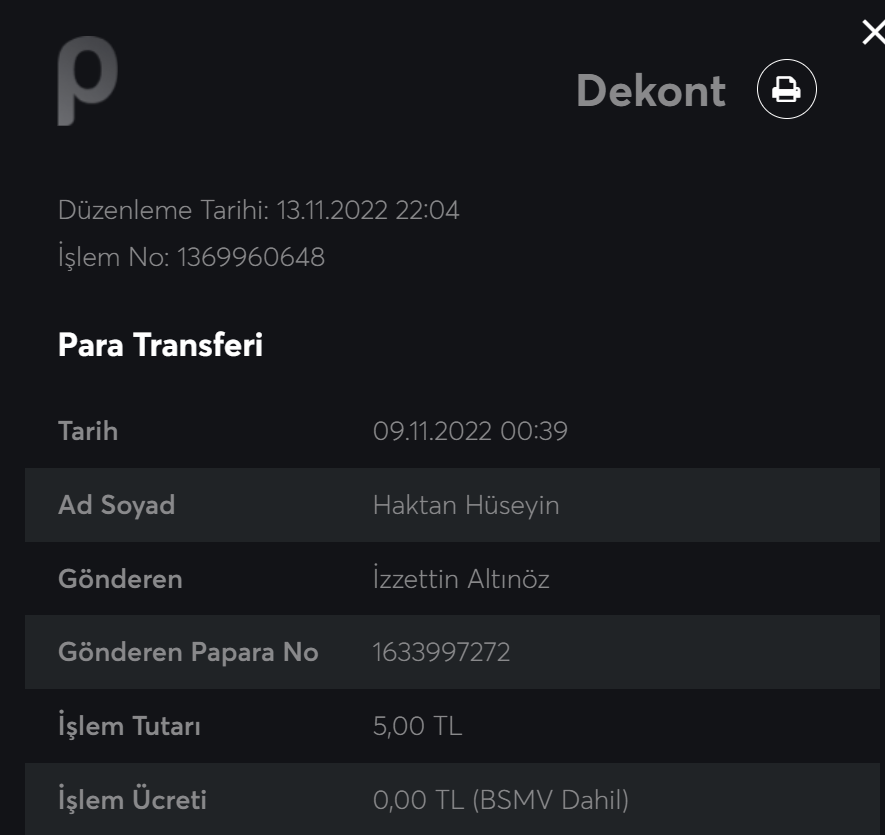Click the İşlem Ücreti label
The image size is (885, 835).
[x=132, y=800]
